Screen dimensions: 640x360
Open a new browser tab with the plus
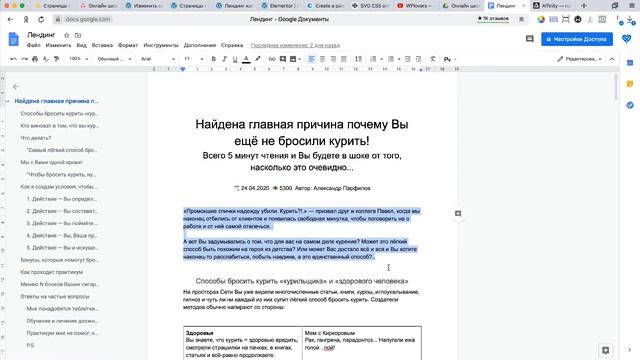click(x=584, y=6)
